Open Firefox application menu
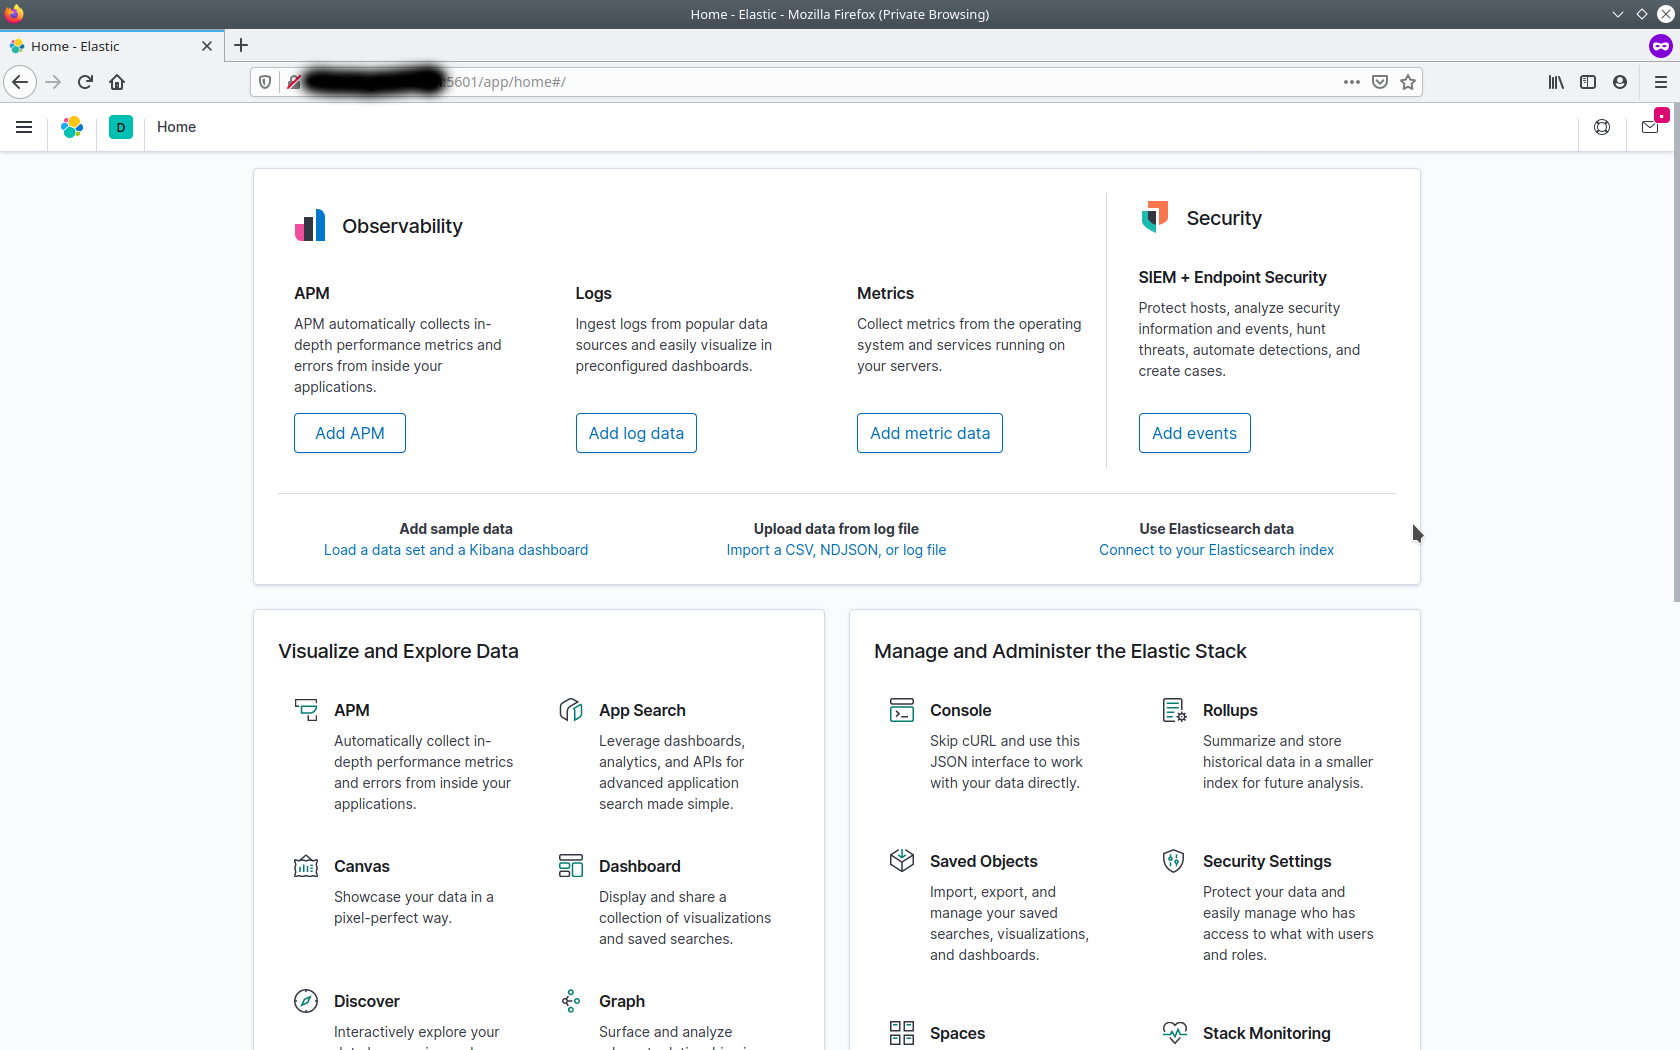The height and width of the screenshot is (1050, 1680). pos(1661,82)
